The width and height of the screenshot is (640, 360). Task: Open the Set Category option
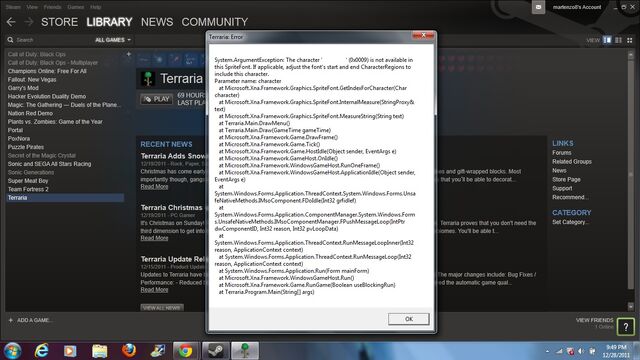(570, 222)
